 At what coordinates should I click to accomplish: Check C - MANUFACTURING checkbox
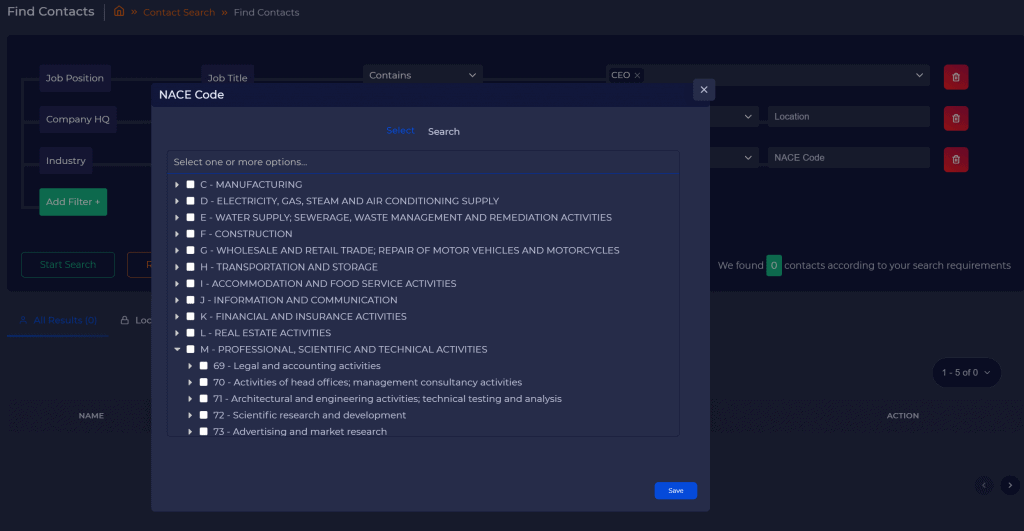click(190, 185)
